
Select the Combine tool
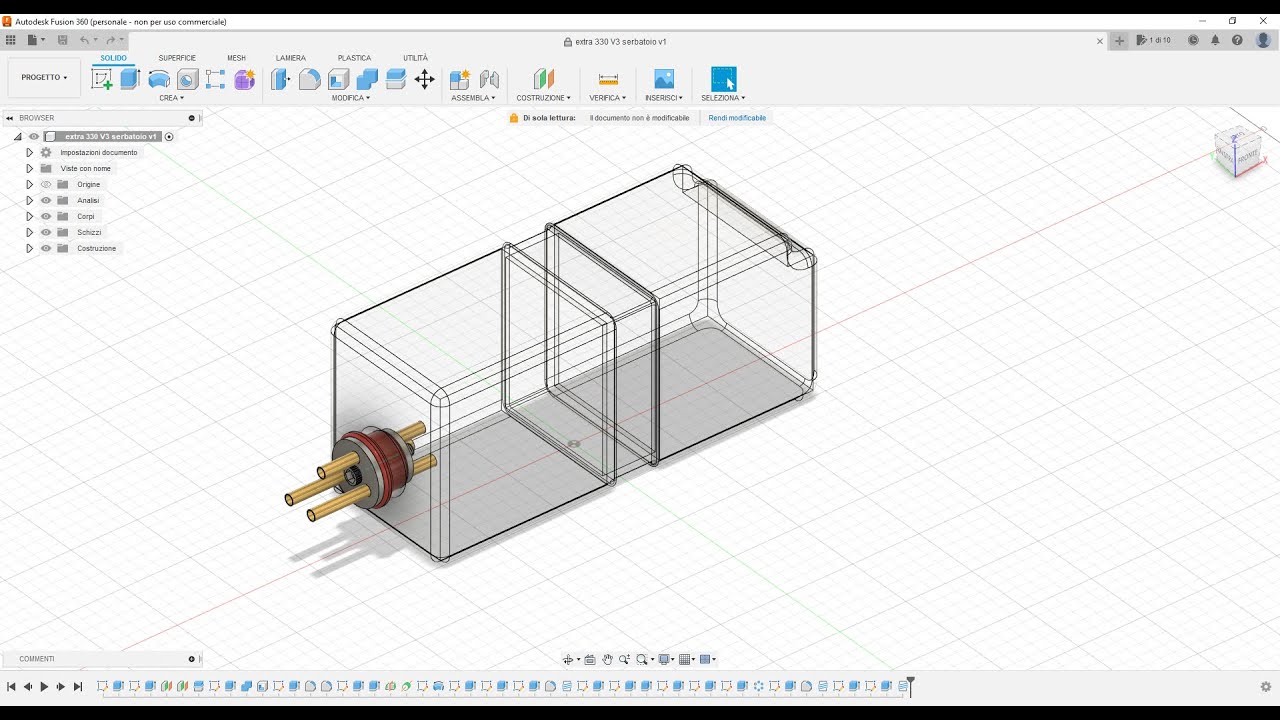(367, 79)
